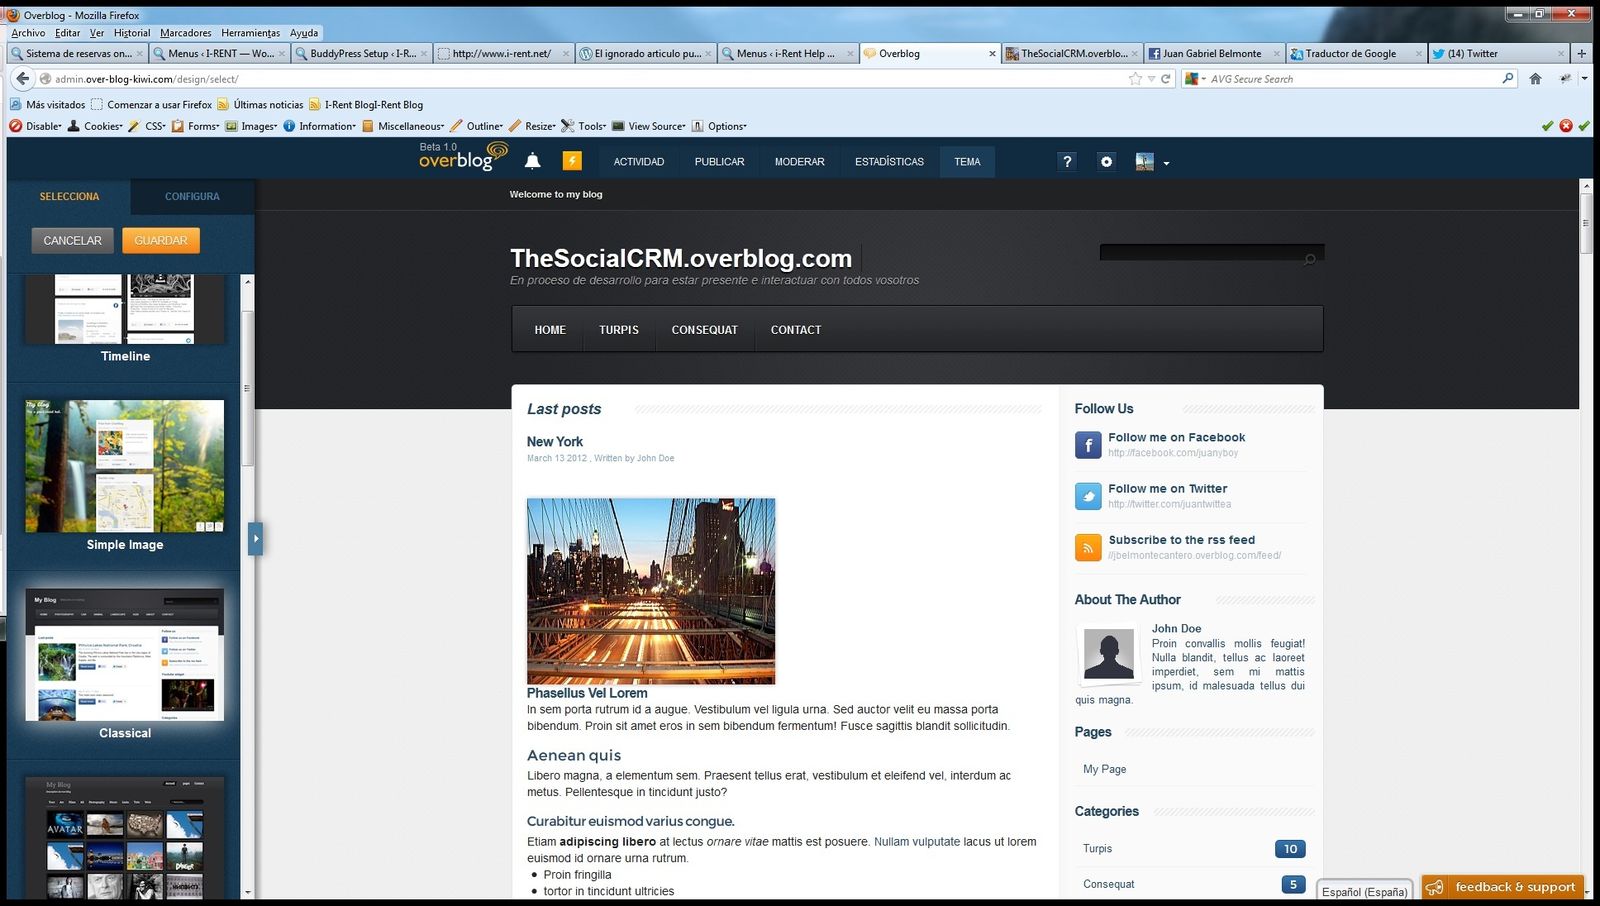This screenshot has width=1600, height=906.
Task: Open the CSS web developer dropdown
Action: pos(147,126)
